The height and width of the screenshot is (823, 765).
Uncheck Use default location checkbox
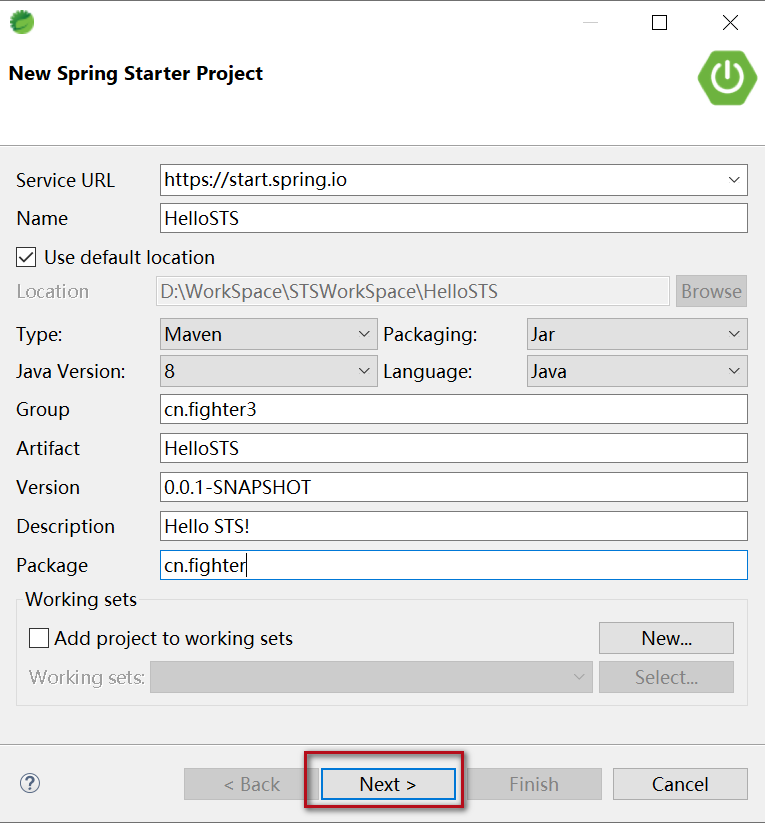click(27, 257)
